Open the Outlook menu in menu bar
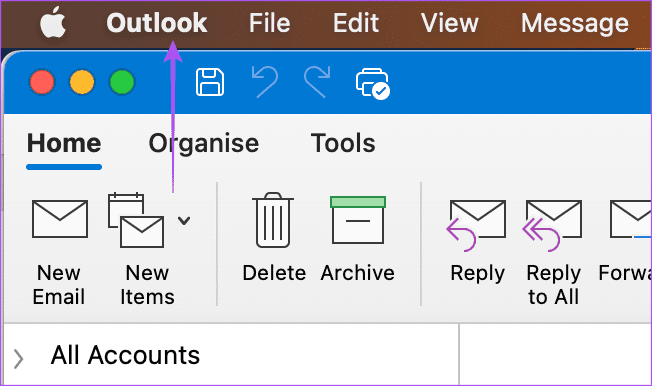Screen dimensions: 652x386 point(157,22)
